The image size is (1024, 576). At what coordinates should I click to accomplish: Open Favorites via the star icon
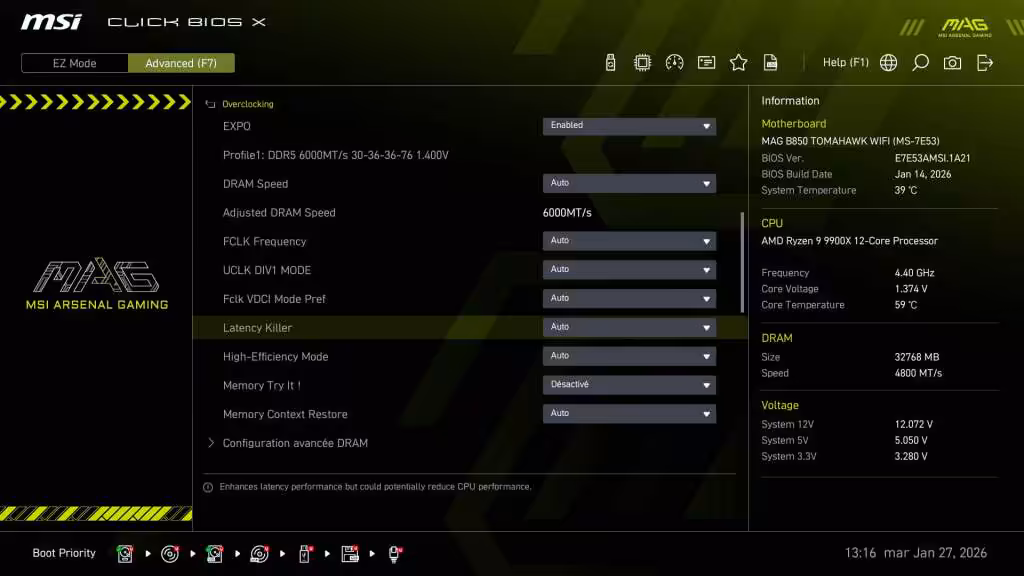coord(738,62)
